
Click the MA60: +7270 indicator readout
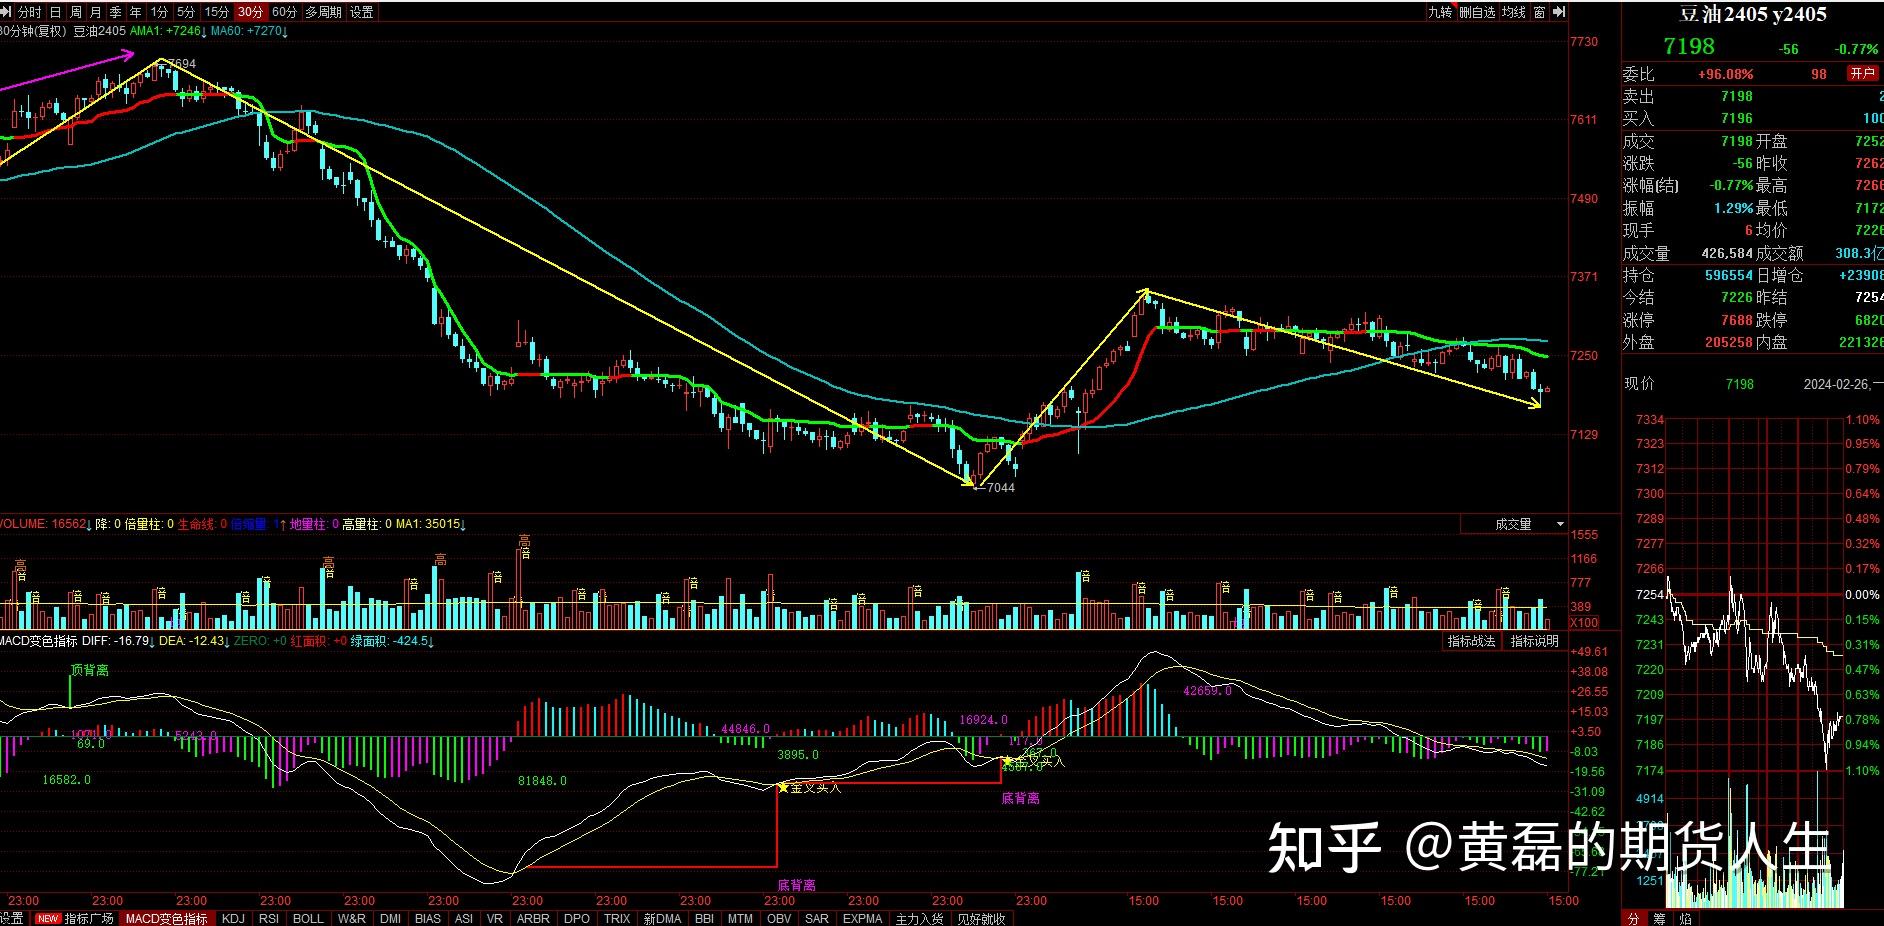(249, 31)
